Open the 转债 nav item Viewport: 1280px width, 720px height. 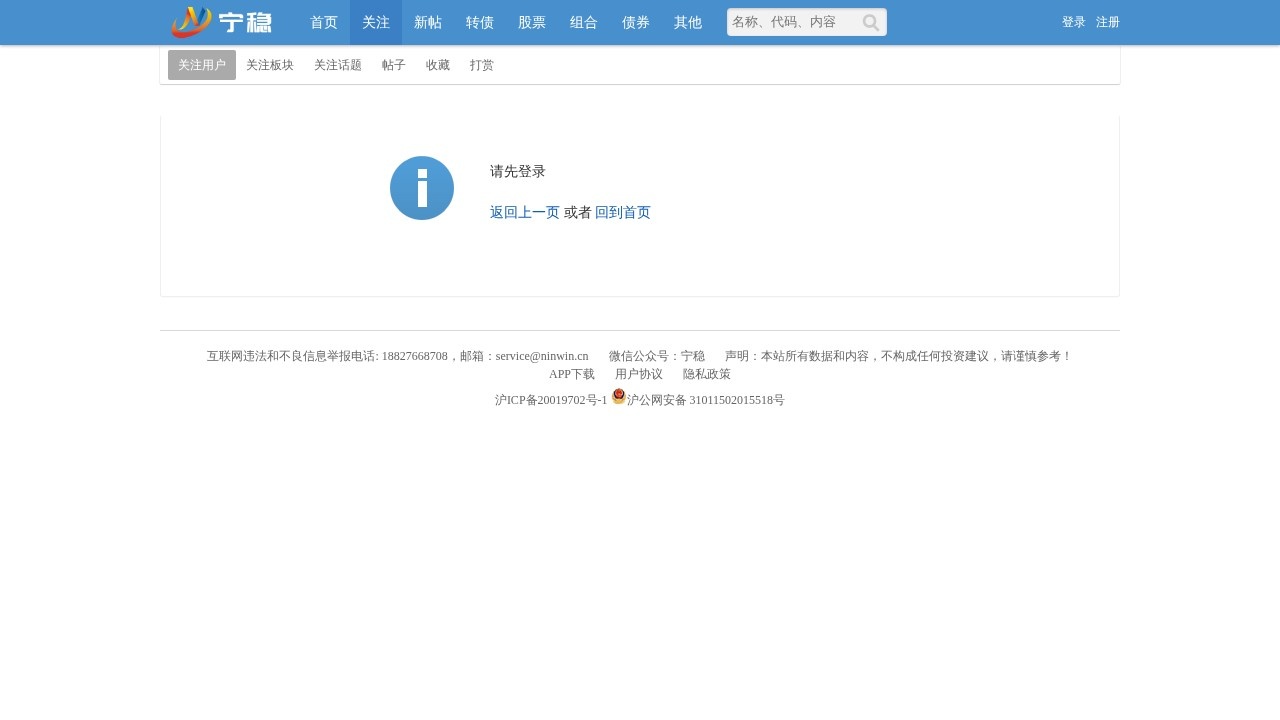(480, 22)
